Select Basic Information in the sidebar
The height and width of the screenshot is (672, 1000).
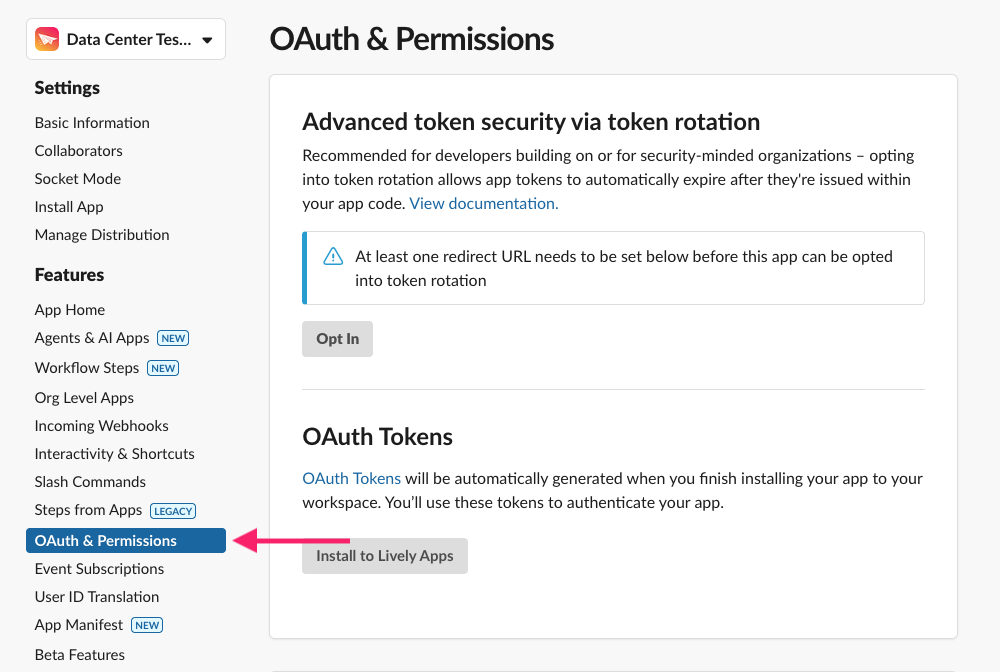[91, 123]
